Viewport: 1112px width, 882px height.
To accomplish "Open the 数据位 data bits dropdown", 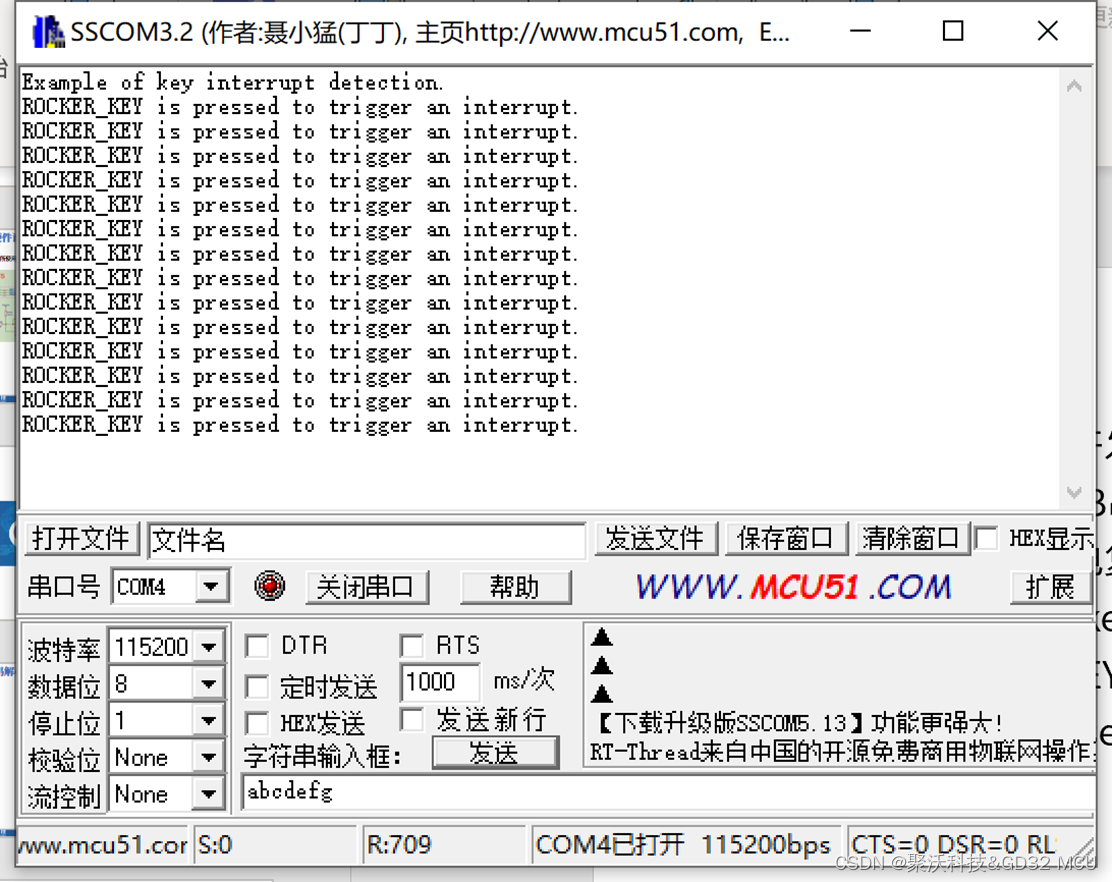I will (x=208, y=683).
